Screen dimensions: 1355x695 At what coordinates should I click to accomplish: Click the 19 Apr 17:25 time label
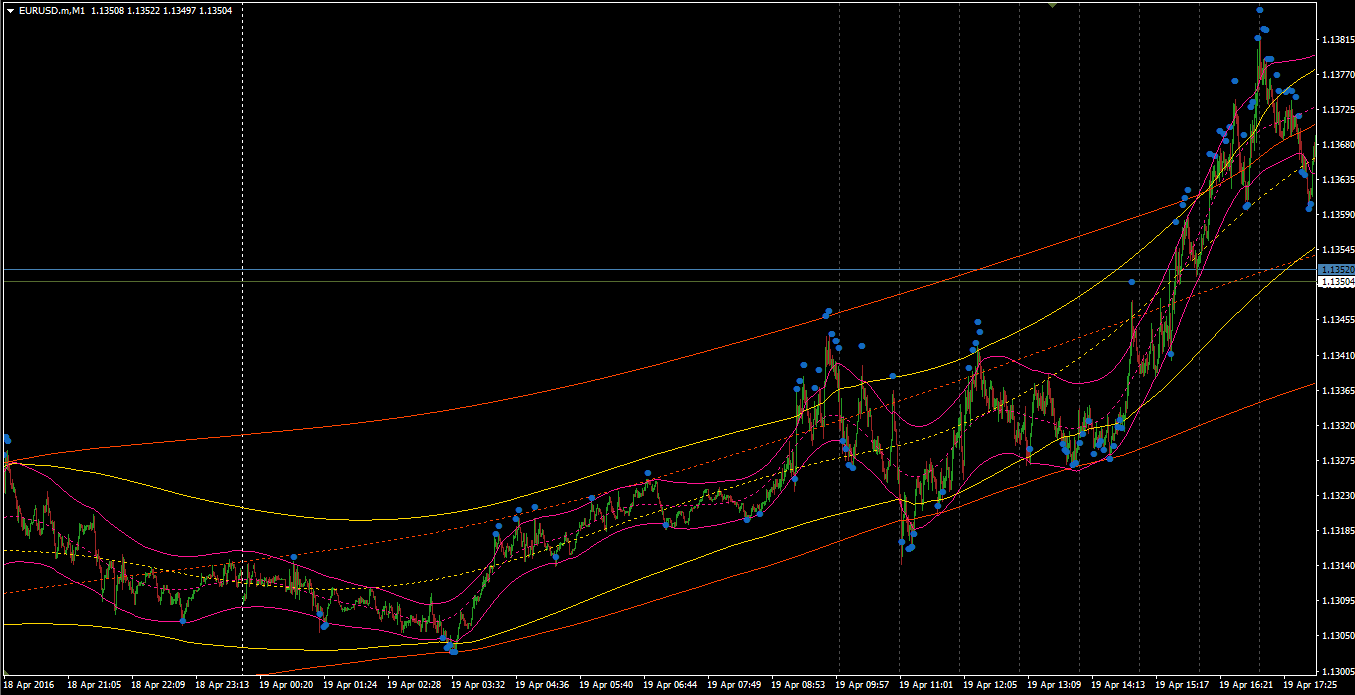click(1311, 686)
